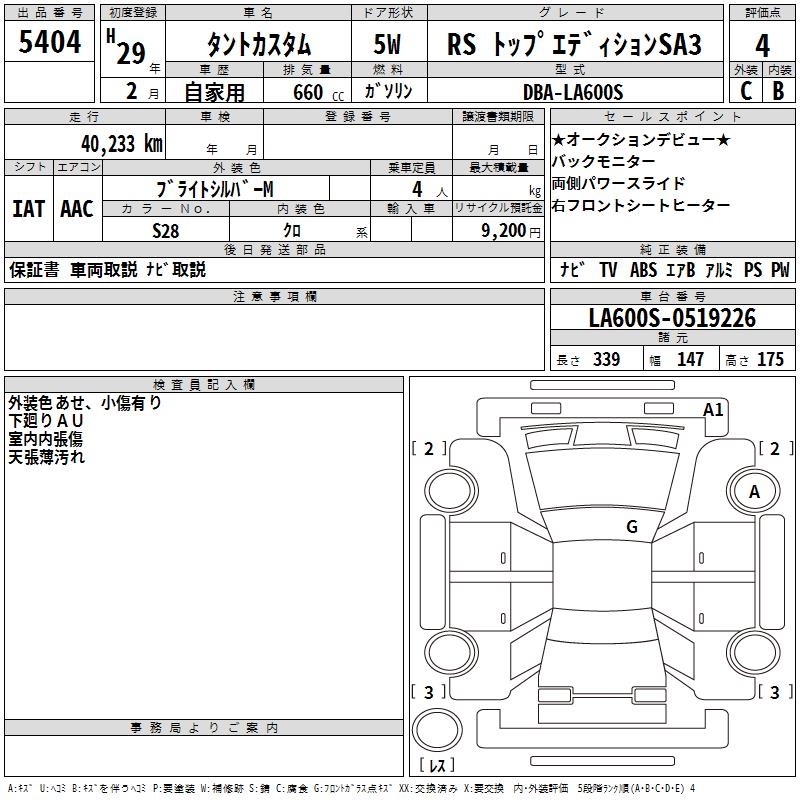800x800 pixels.
Task: Click inspector note 天張薄汚れ
Action: [46, 457]
